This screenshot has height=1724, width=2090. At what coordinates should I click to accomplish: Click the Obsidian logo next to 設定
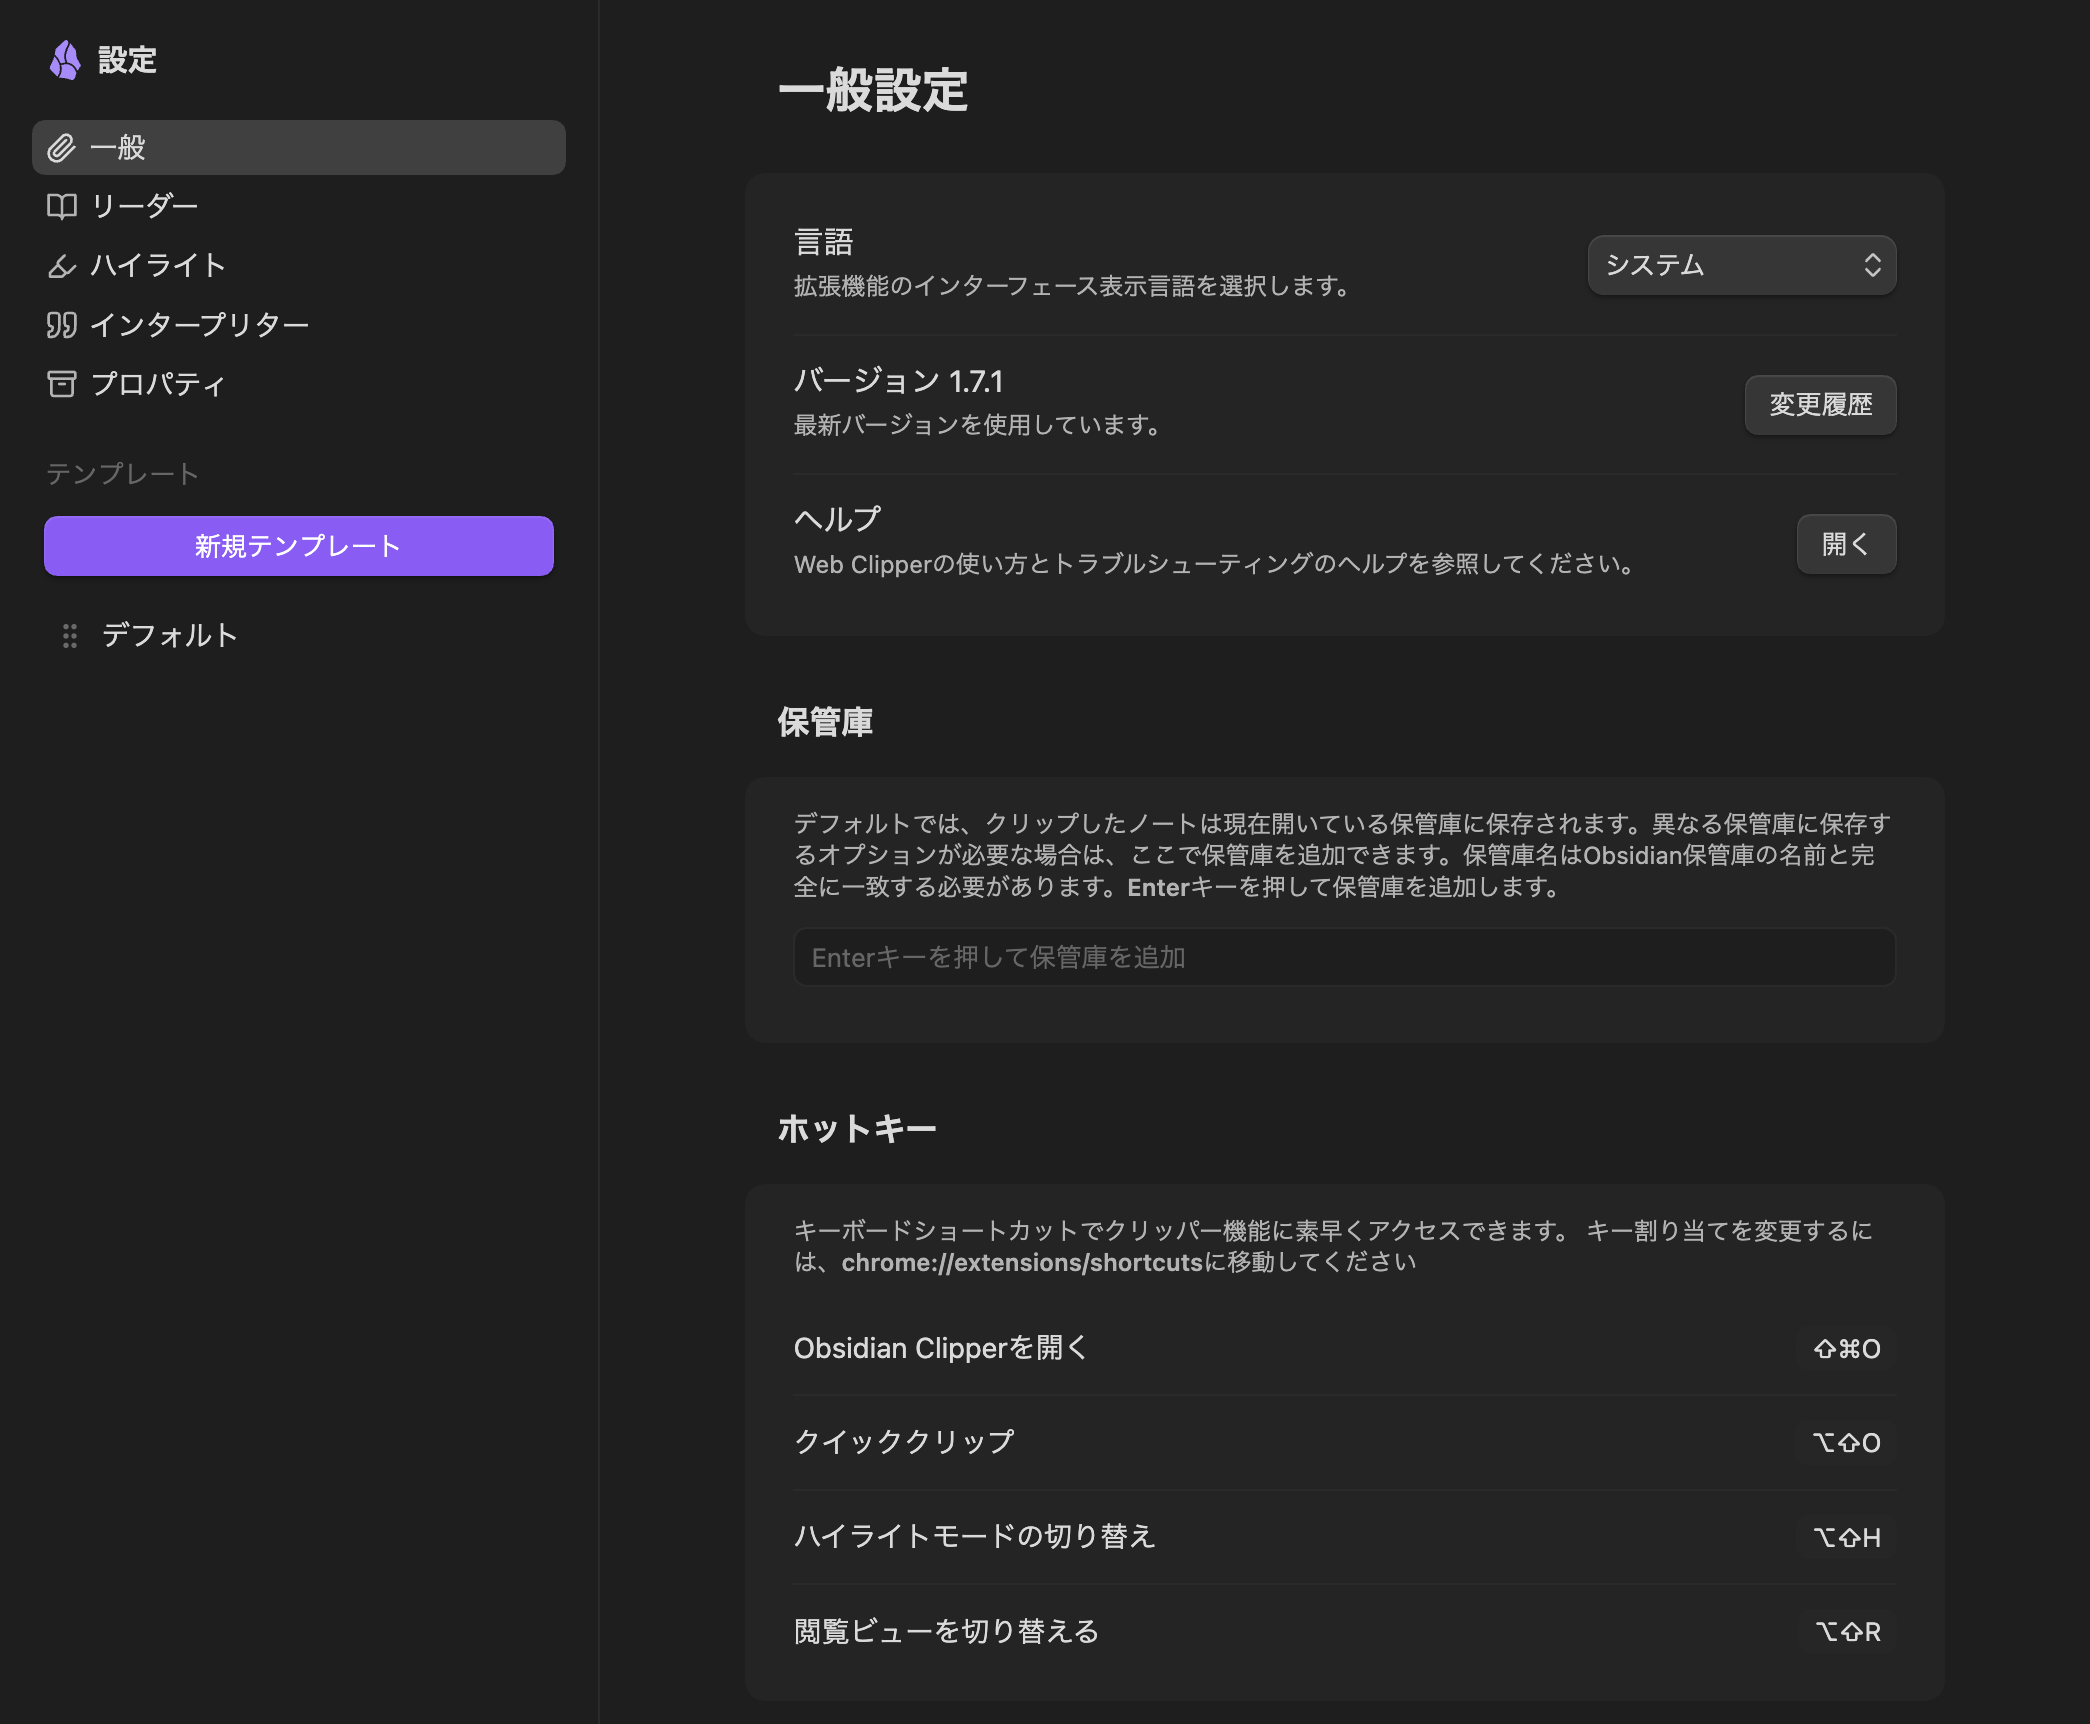point(65,60)
